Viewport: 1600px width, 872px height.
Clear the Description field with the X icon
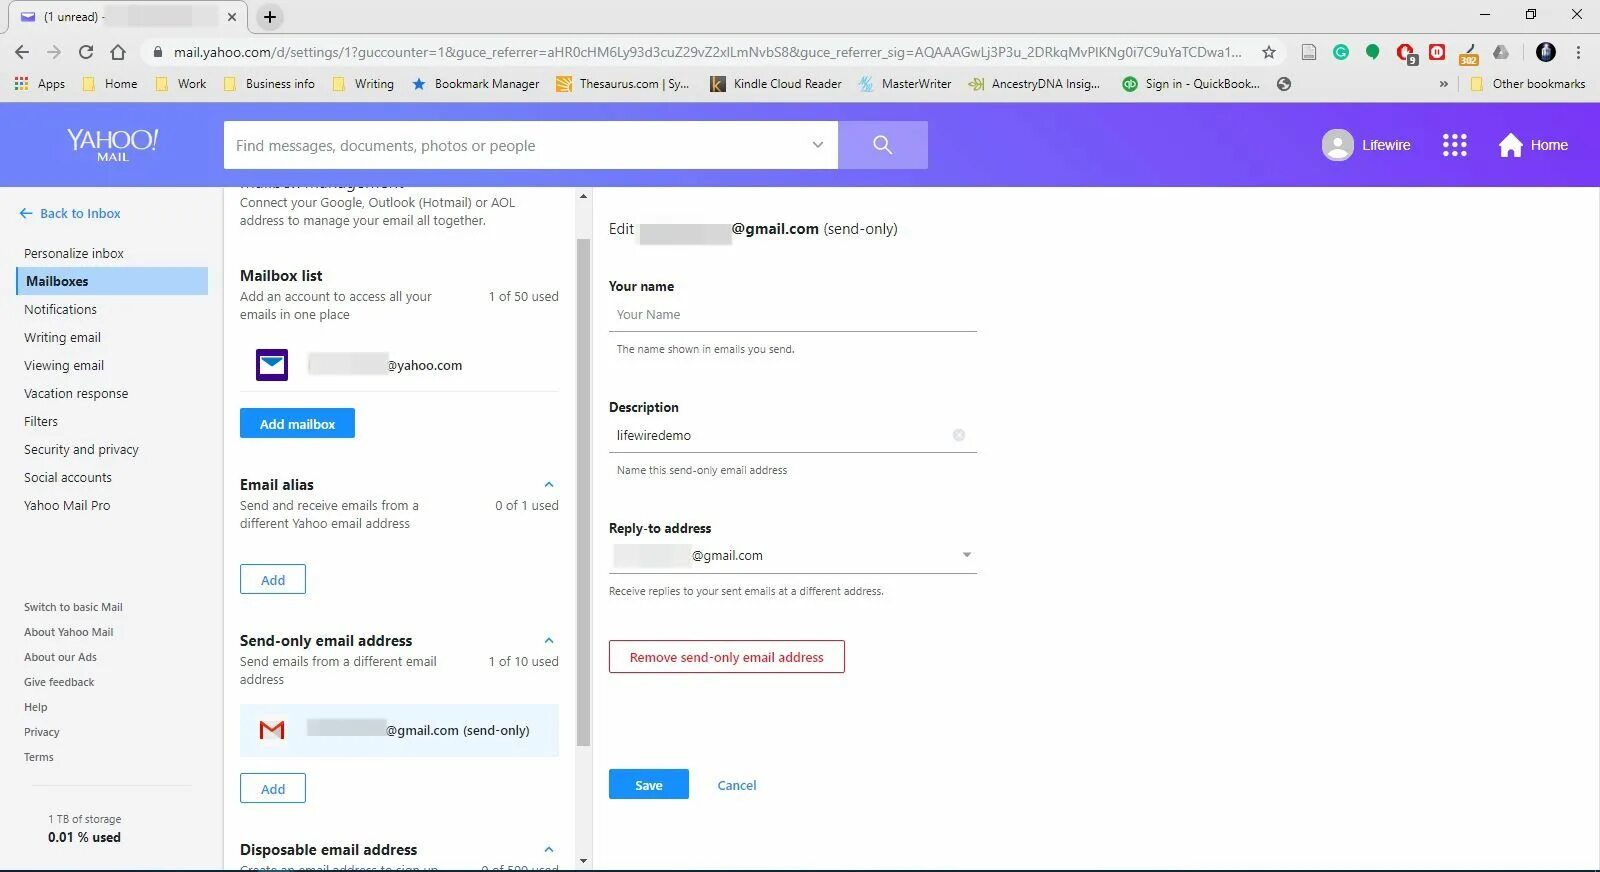coord(958,435)
